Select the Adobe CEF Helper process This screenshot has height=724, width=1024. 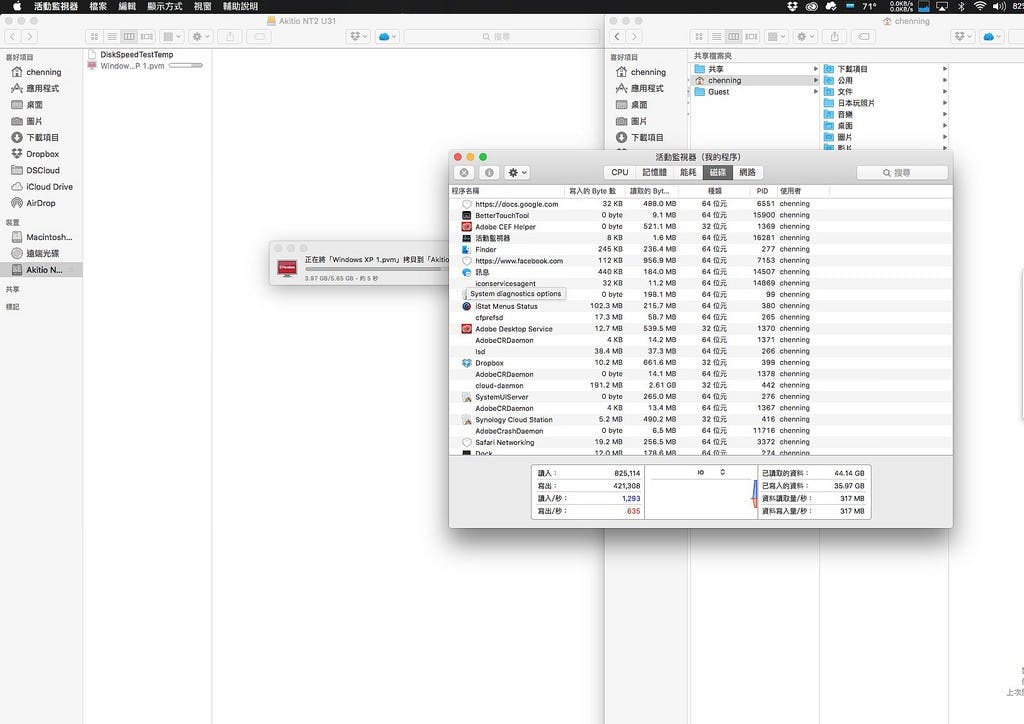(x=701, y=227)
